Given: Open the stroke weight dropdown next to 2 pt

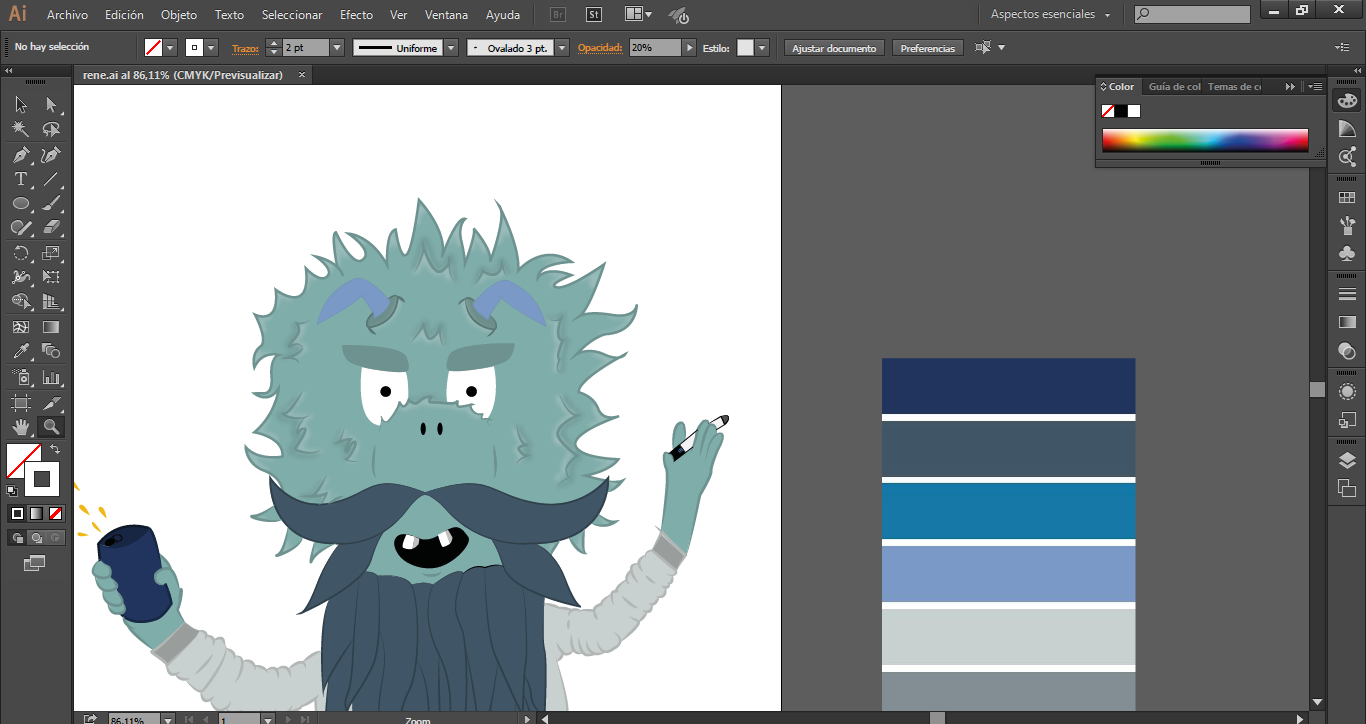Looking at the screenshot, I should [x=336, y=48].
